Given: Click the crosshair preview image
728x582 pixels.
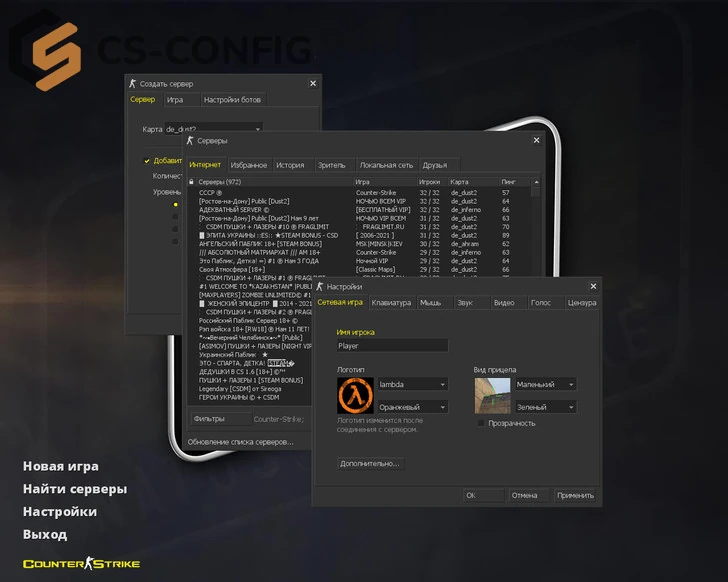Looking at the screenshot, I should pyautogui.click(x=492, y=395).
